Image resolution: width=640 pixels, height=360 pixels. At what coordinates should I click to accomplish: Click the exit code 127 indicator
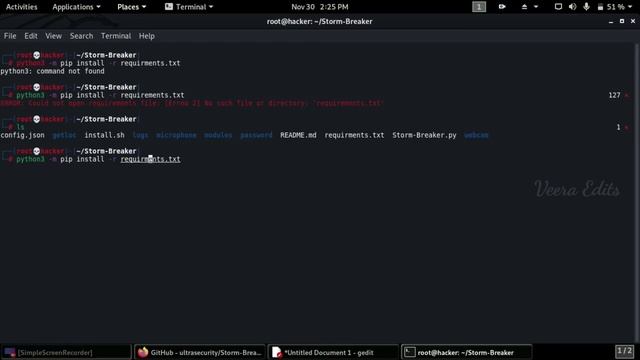tap(614, 95)
